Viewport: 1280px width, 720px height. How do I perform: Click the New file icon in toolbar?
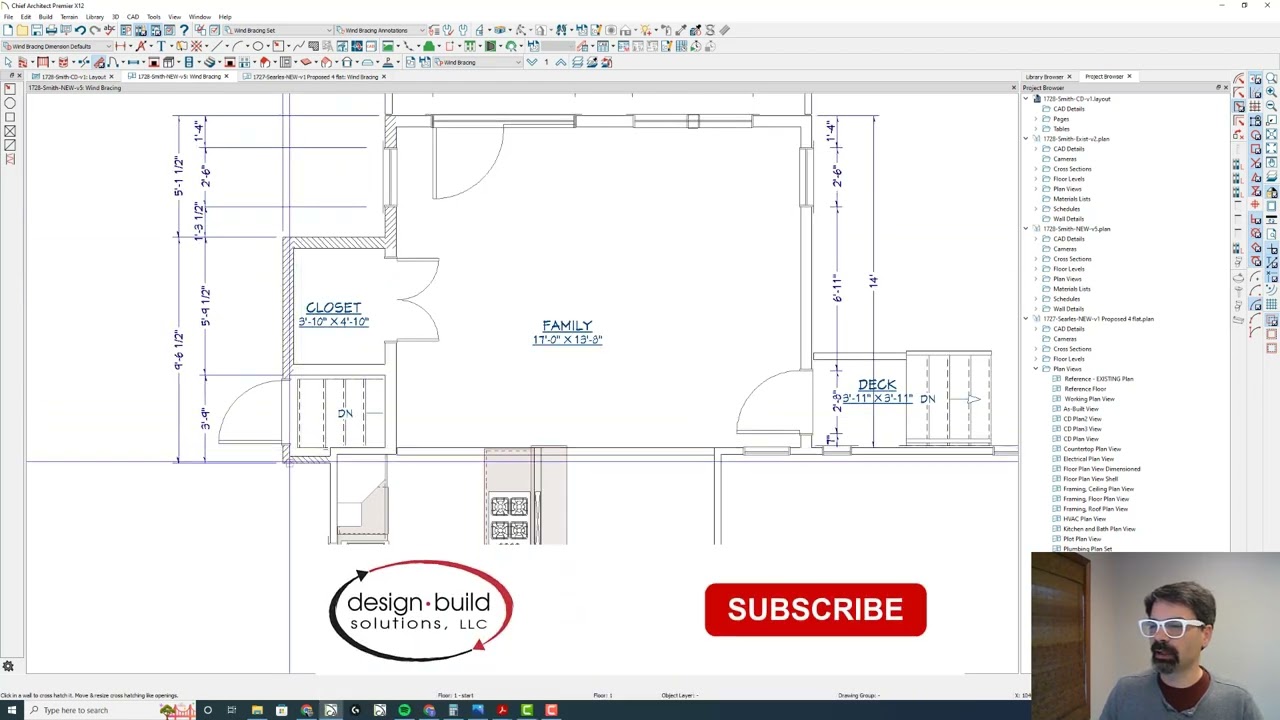(7, 30)
